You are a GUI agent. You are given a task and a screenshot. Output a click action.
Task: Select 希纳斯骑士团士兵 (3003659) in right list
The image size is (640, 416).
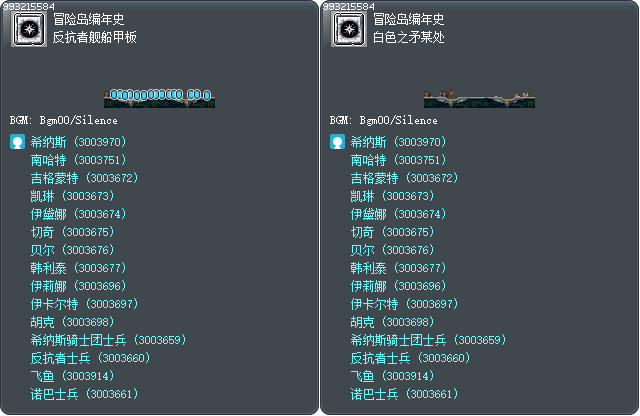coord(429,340)
